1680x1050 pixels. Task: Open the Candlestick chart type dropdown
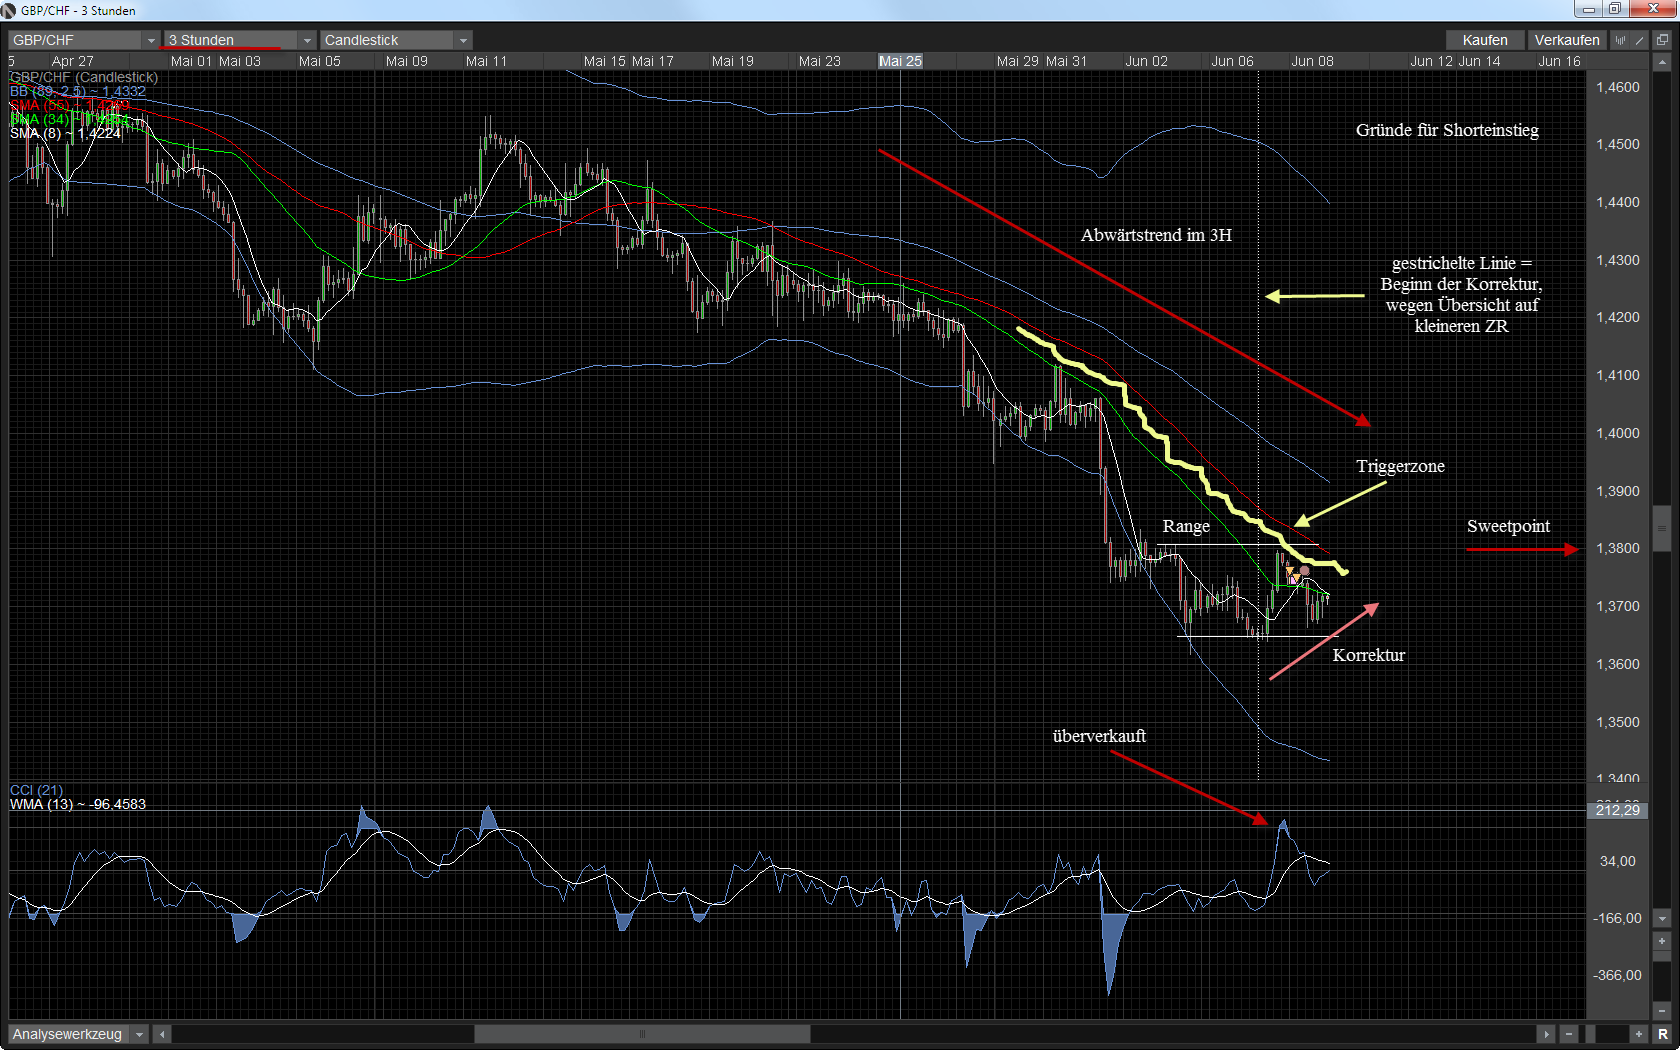[463, 41]
